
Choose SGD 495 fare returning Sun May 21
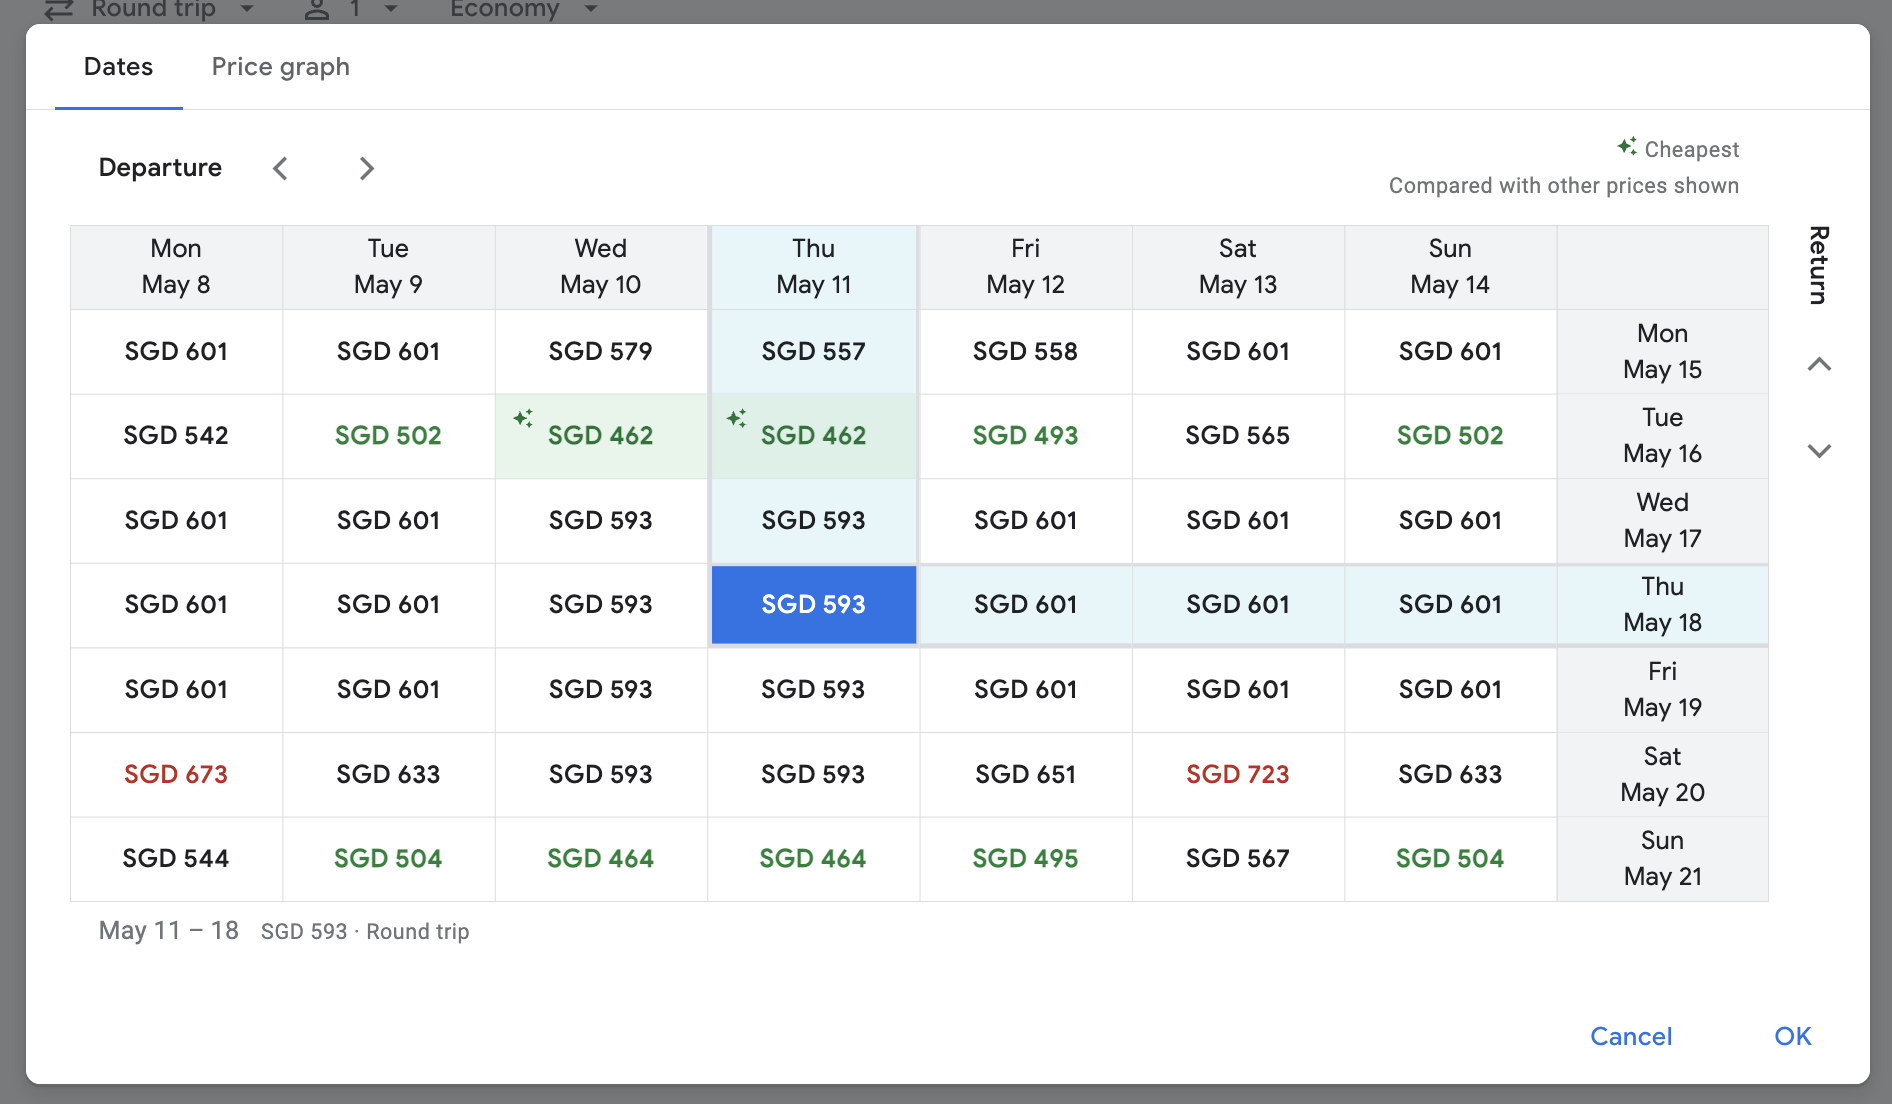(x=1025, y=859)
